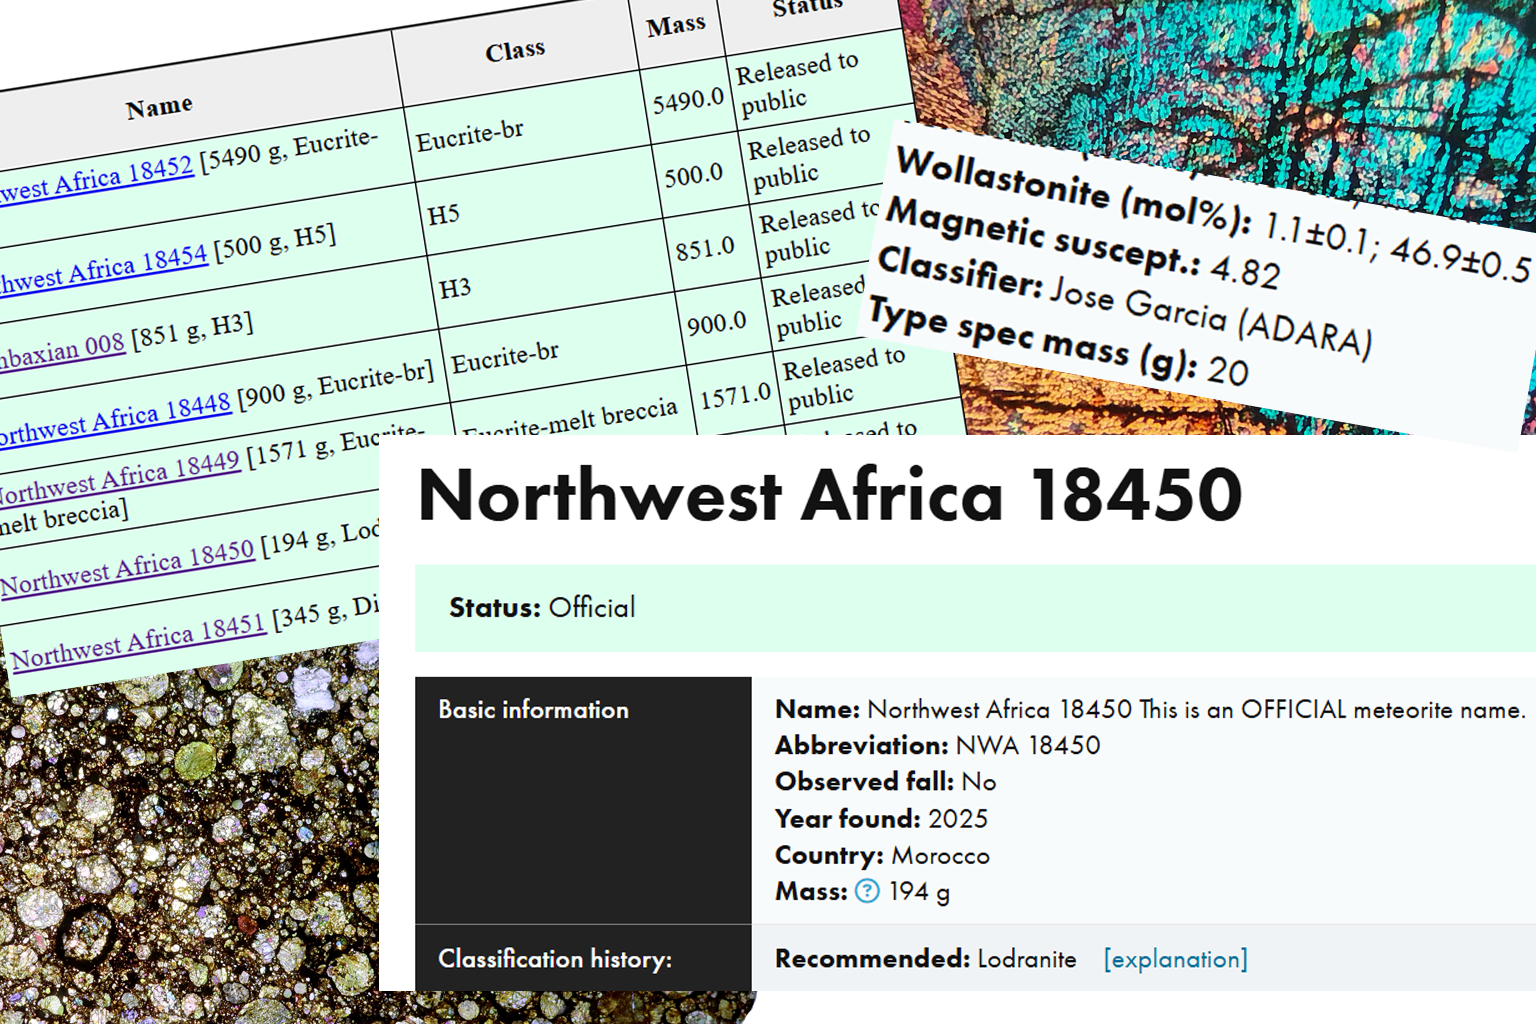Follow the Linbaxian 008 meteorite link
The height and width of the screenshot is (1024, 1536).
pos(62,351)
